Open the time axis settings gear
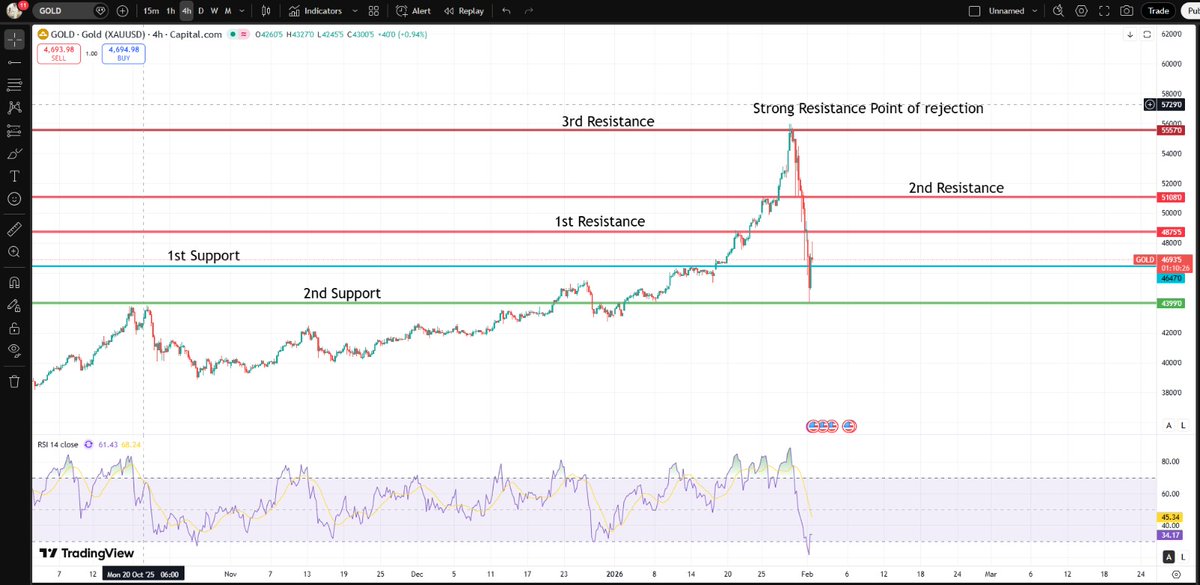 tap(1174, 576)
